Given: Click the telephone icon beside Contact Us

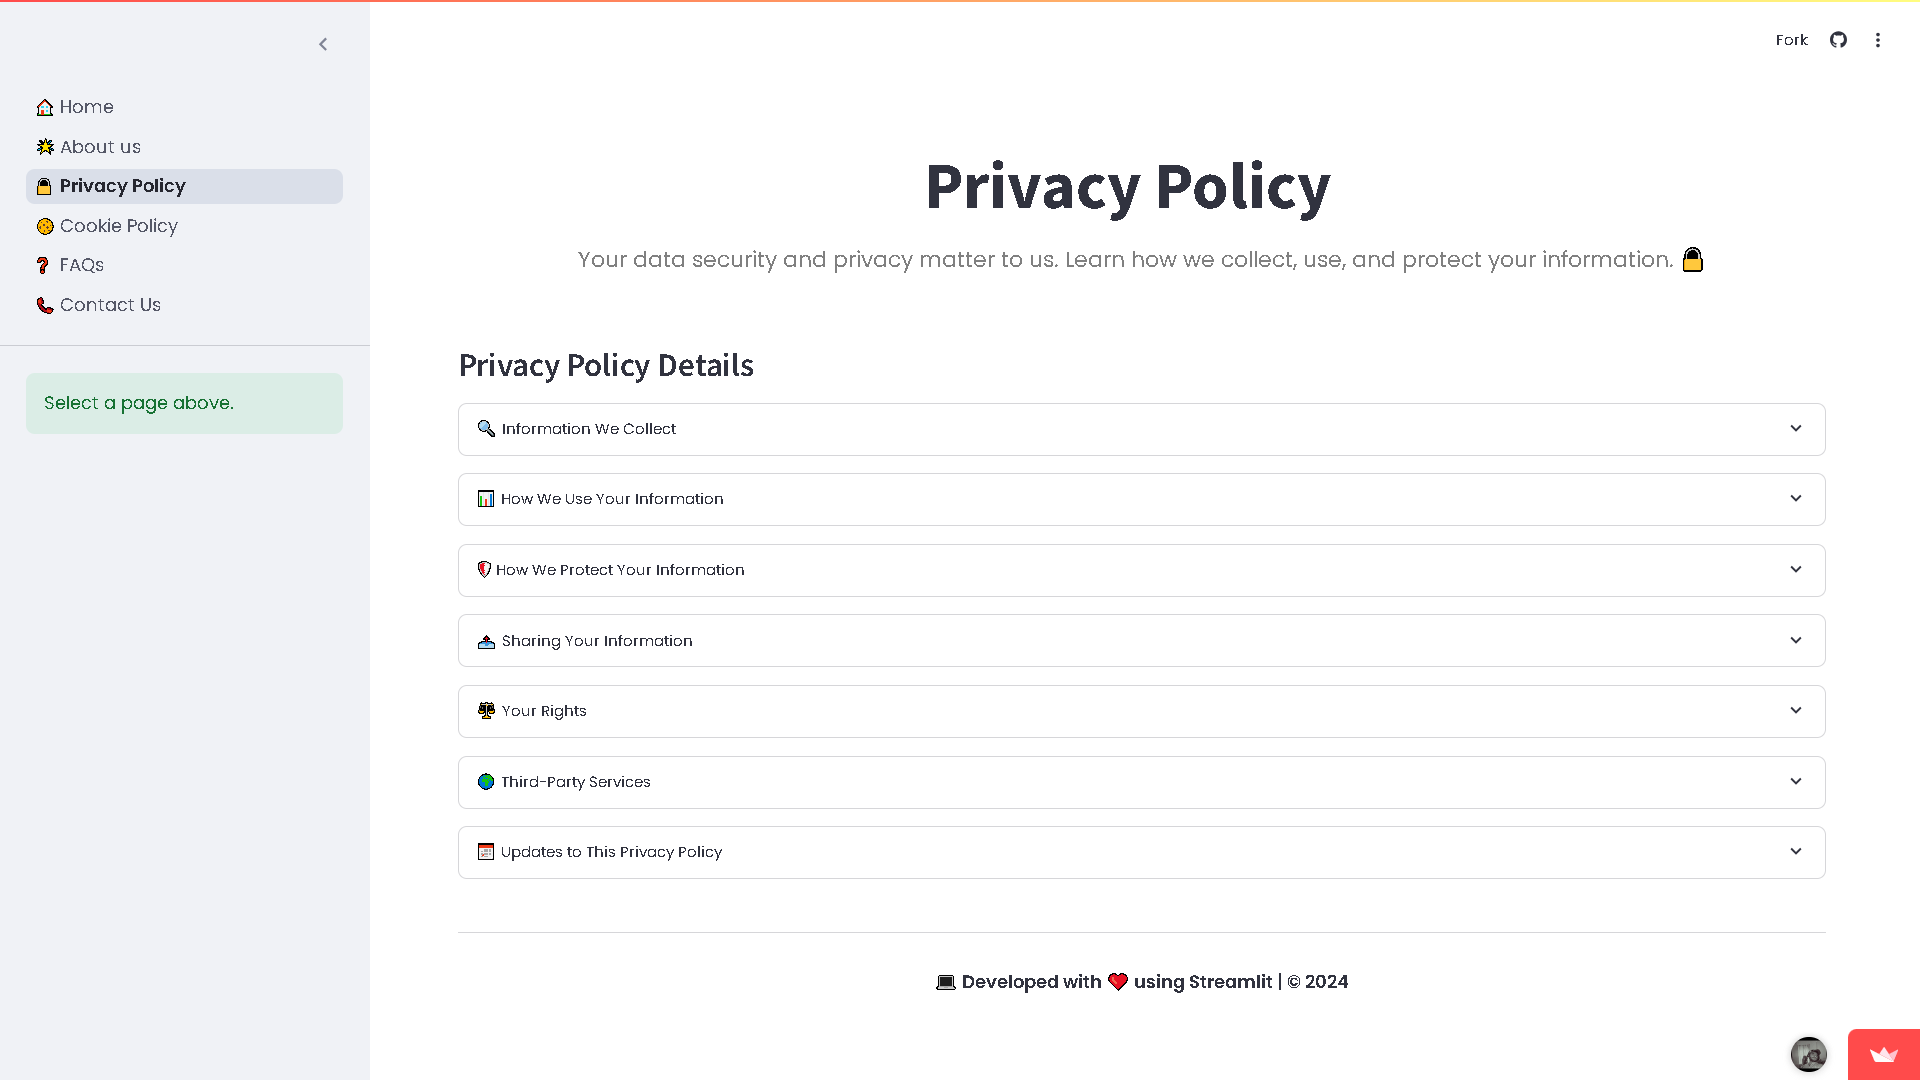Looking at the screenshot, I should 45,305.
